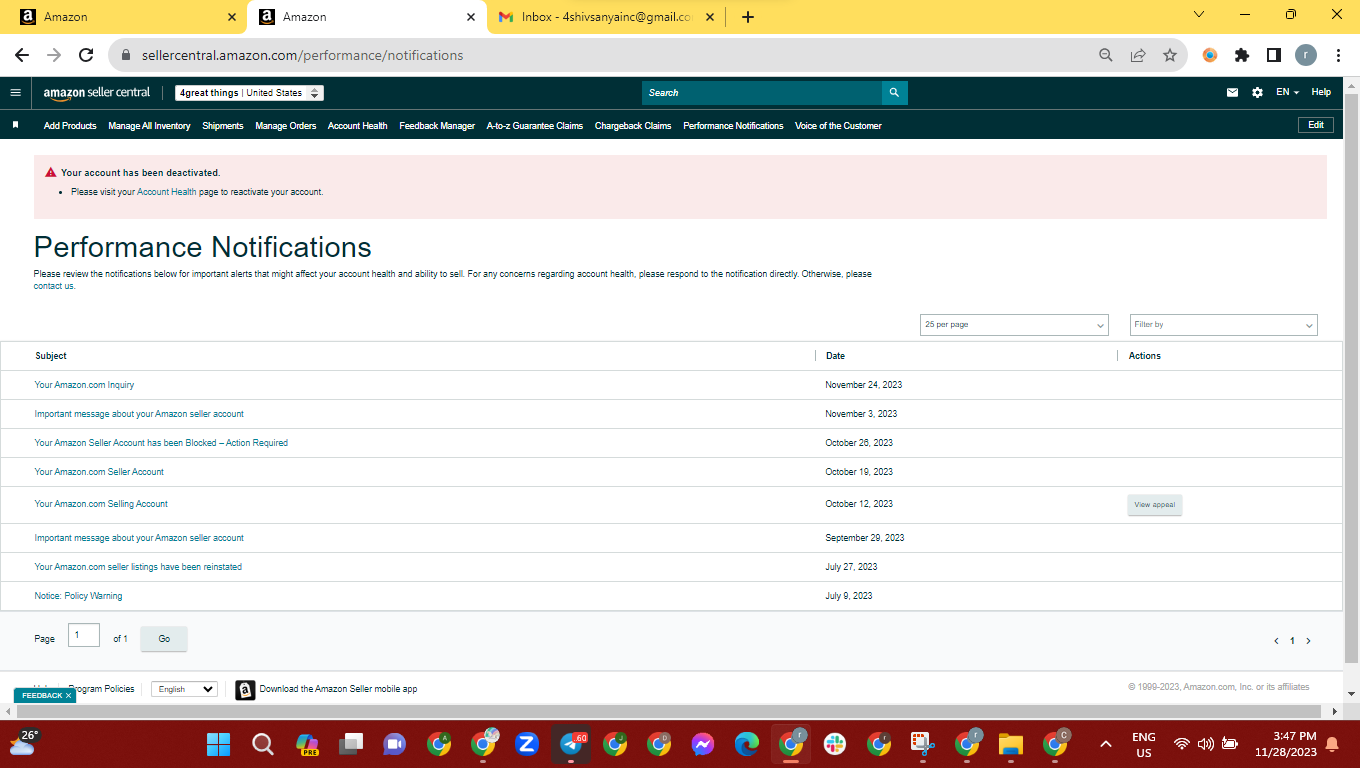Launch Copilot preview from the taskbar
Image resolution: width=1360 pixels, height=768 pixels.
307,744
